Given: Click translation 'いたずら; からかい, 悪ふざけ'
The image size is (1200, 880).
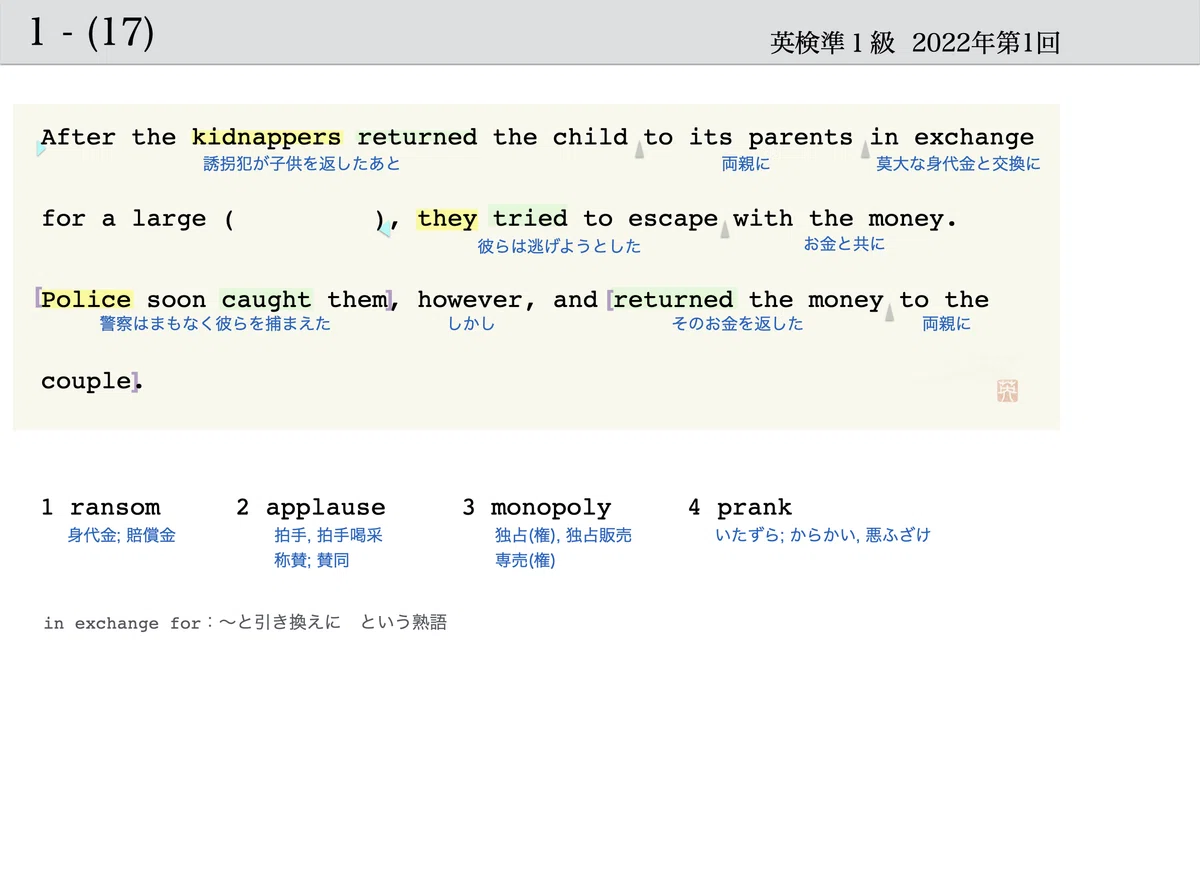Looking at the screenshot, I should tap(823, 535).
